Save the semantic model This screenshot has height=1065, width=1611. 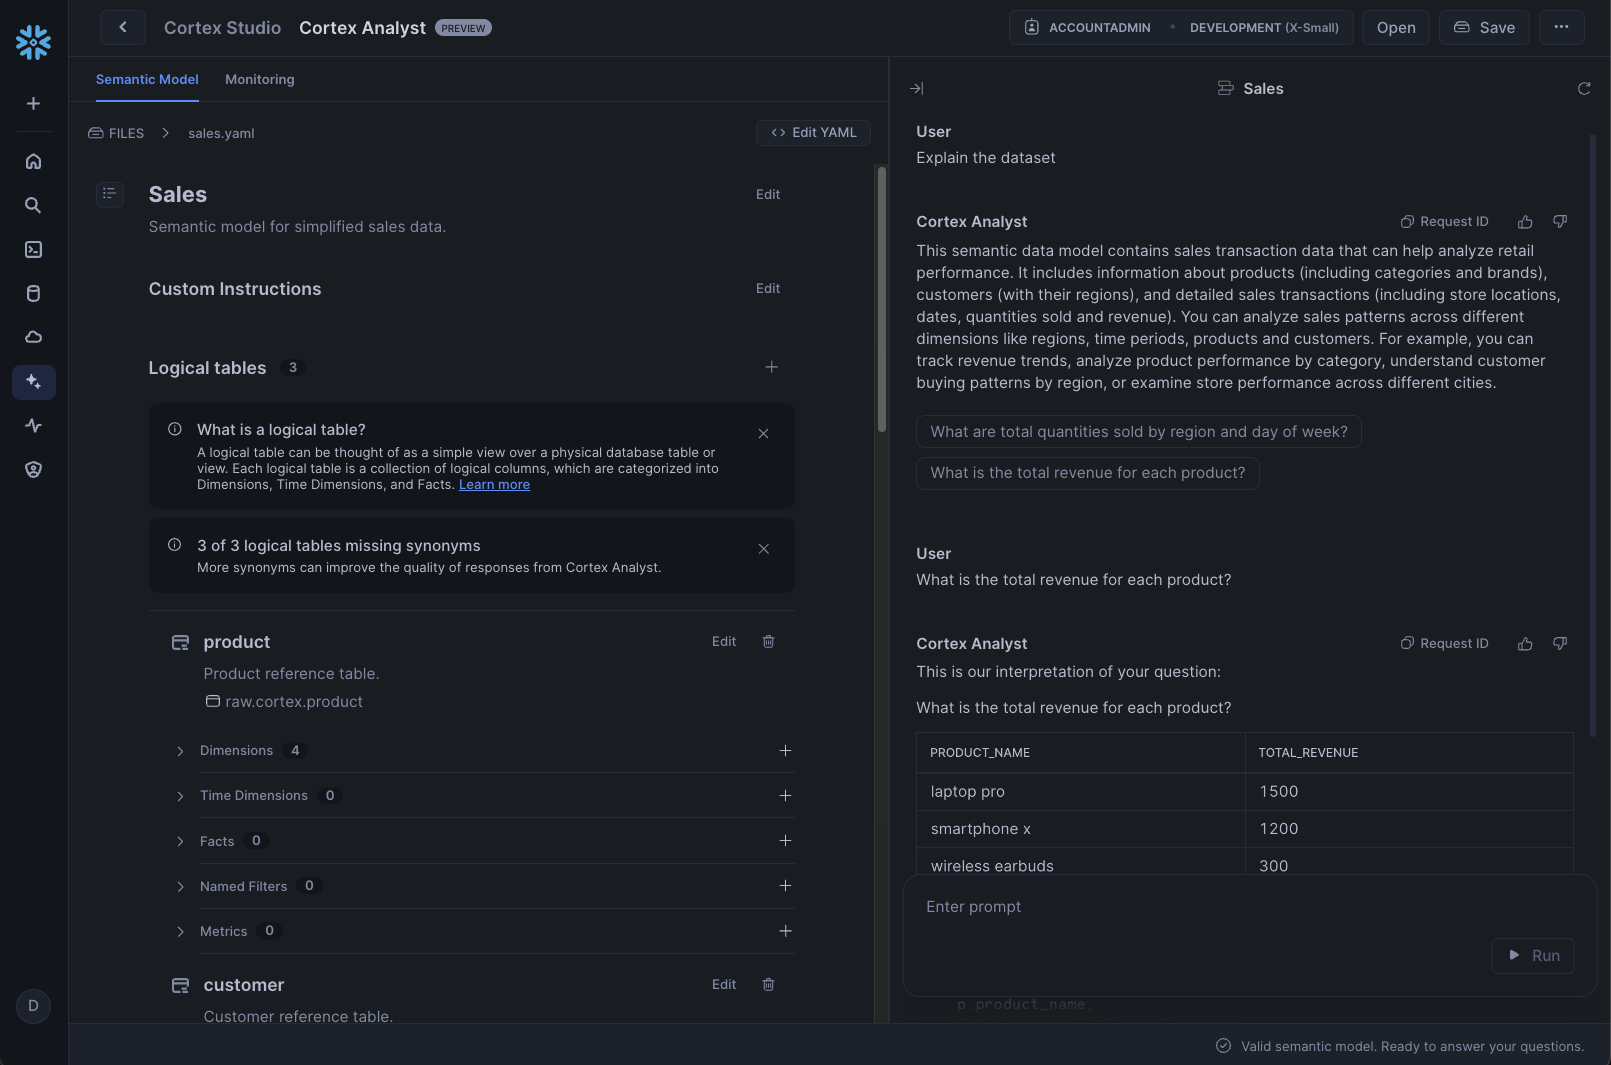tap(1484, 28)
